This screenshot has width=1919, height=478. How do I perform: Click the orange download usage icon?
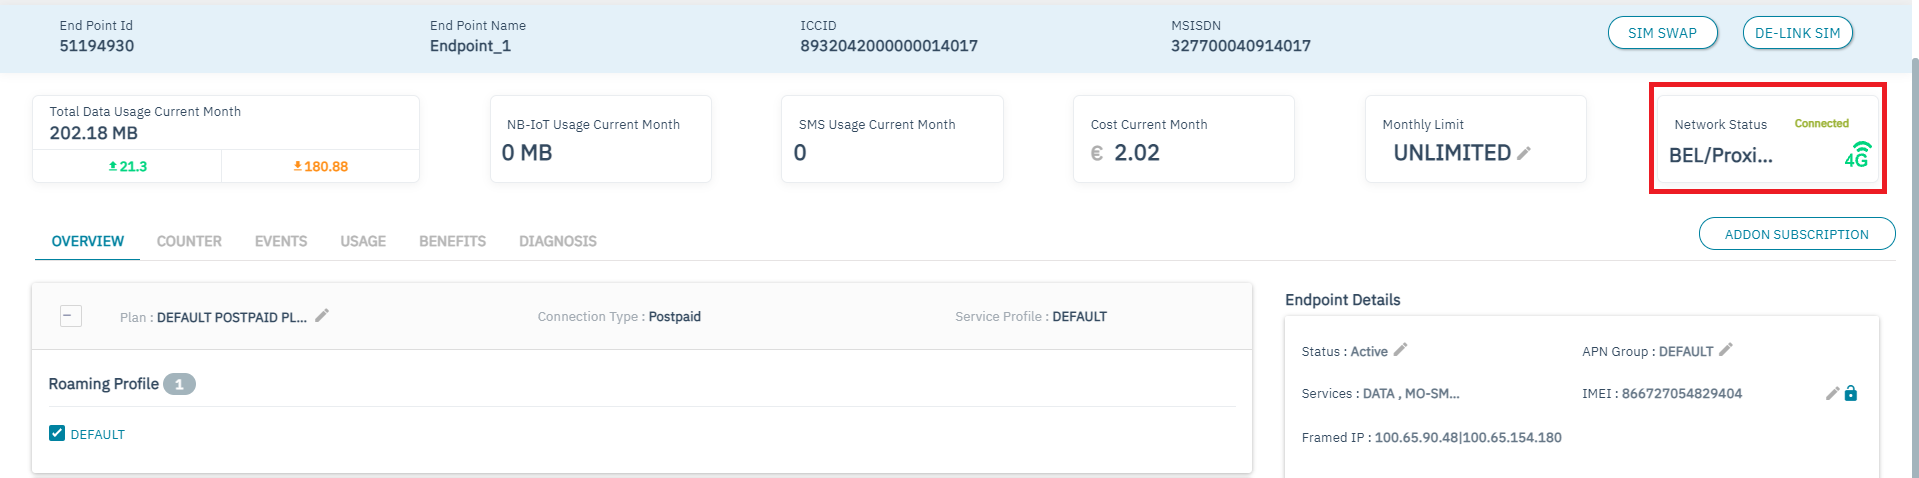pyautogui.click(x=298, y=167)
